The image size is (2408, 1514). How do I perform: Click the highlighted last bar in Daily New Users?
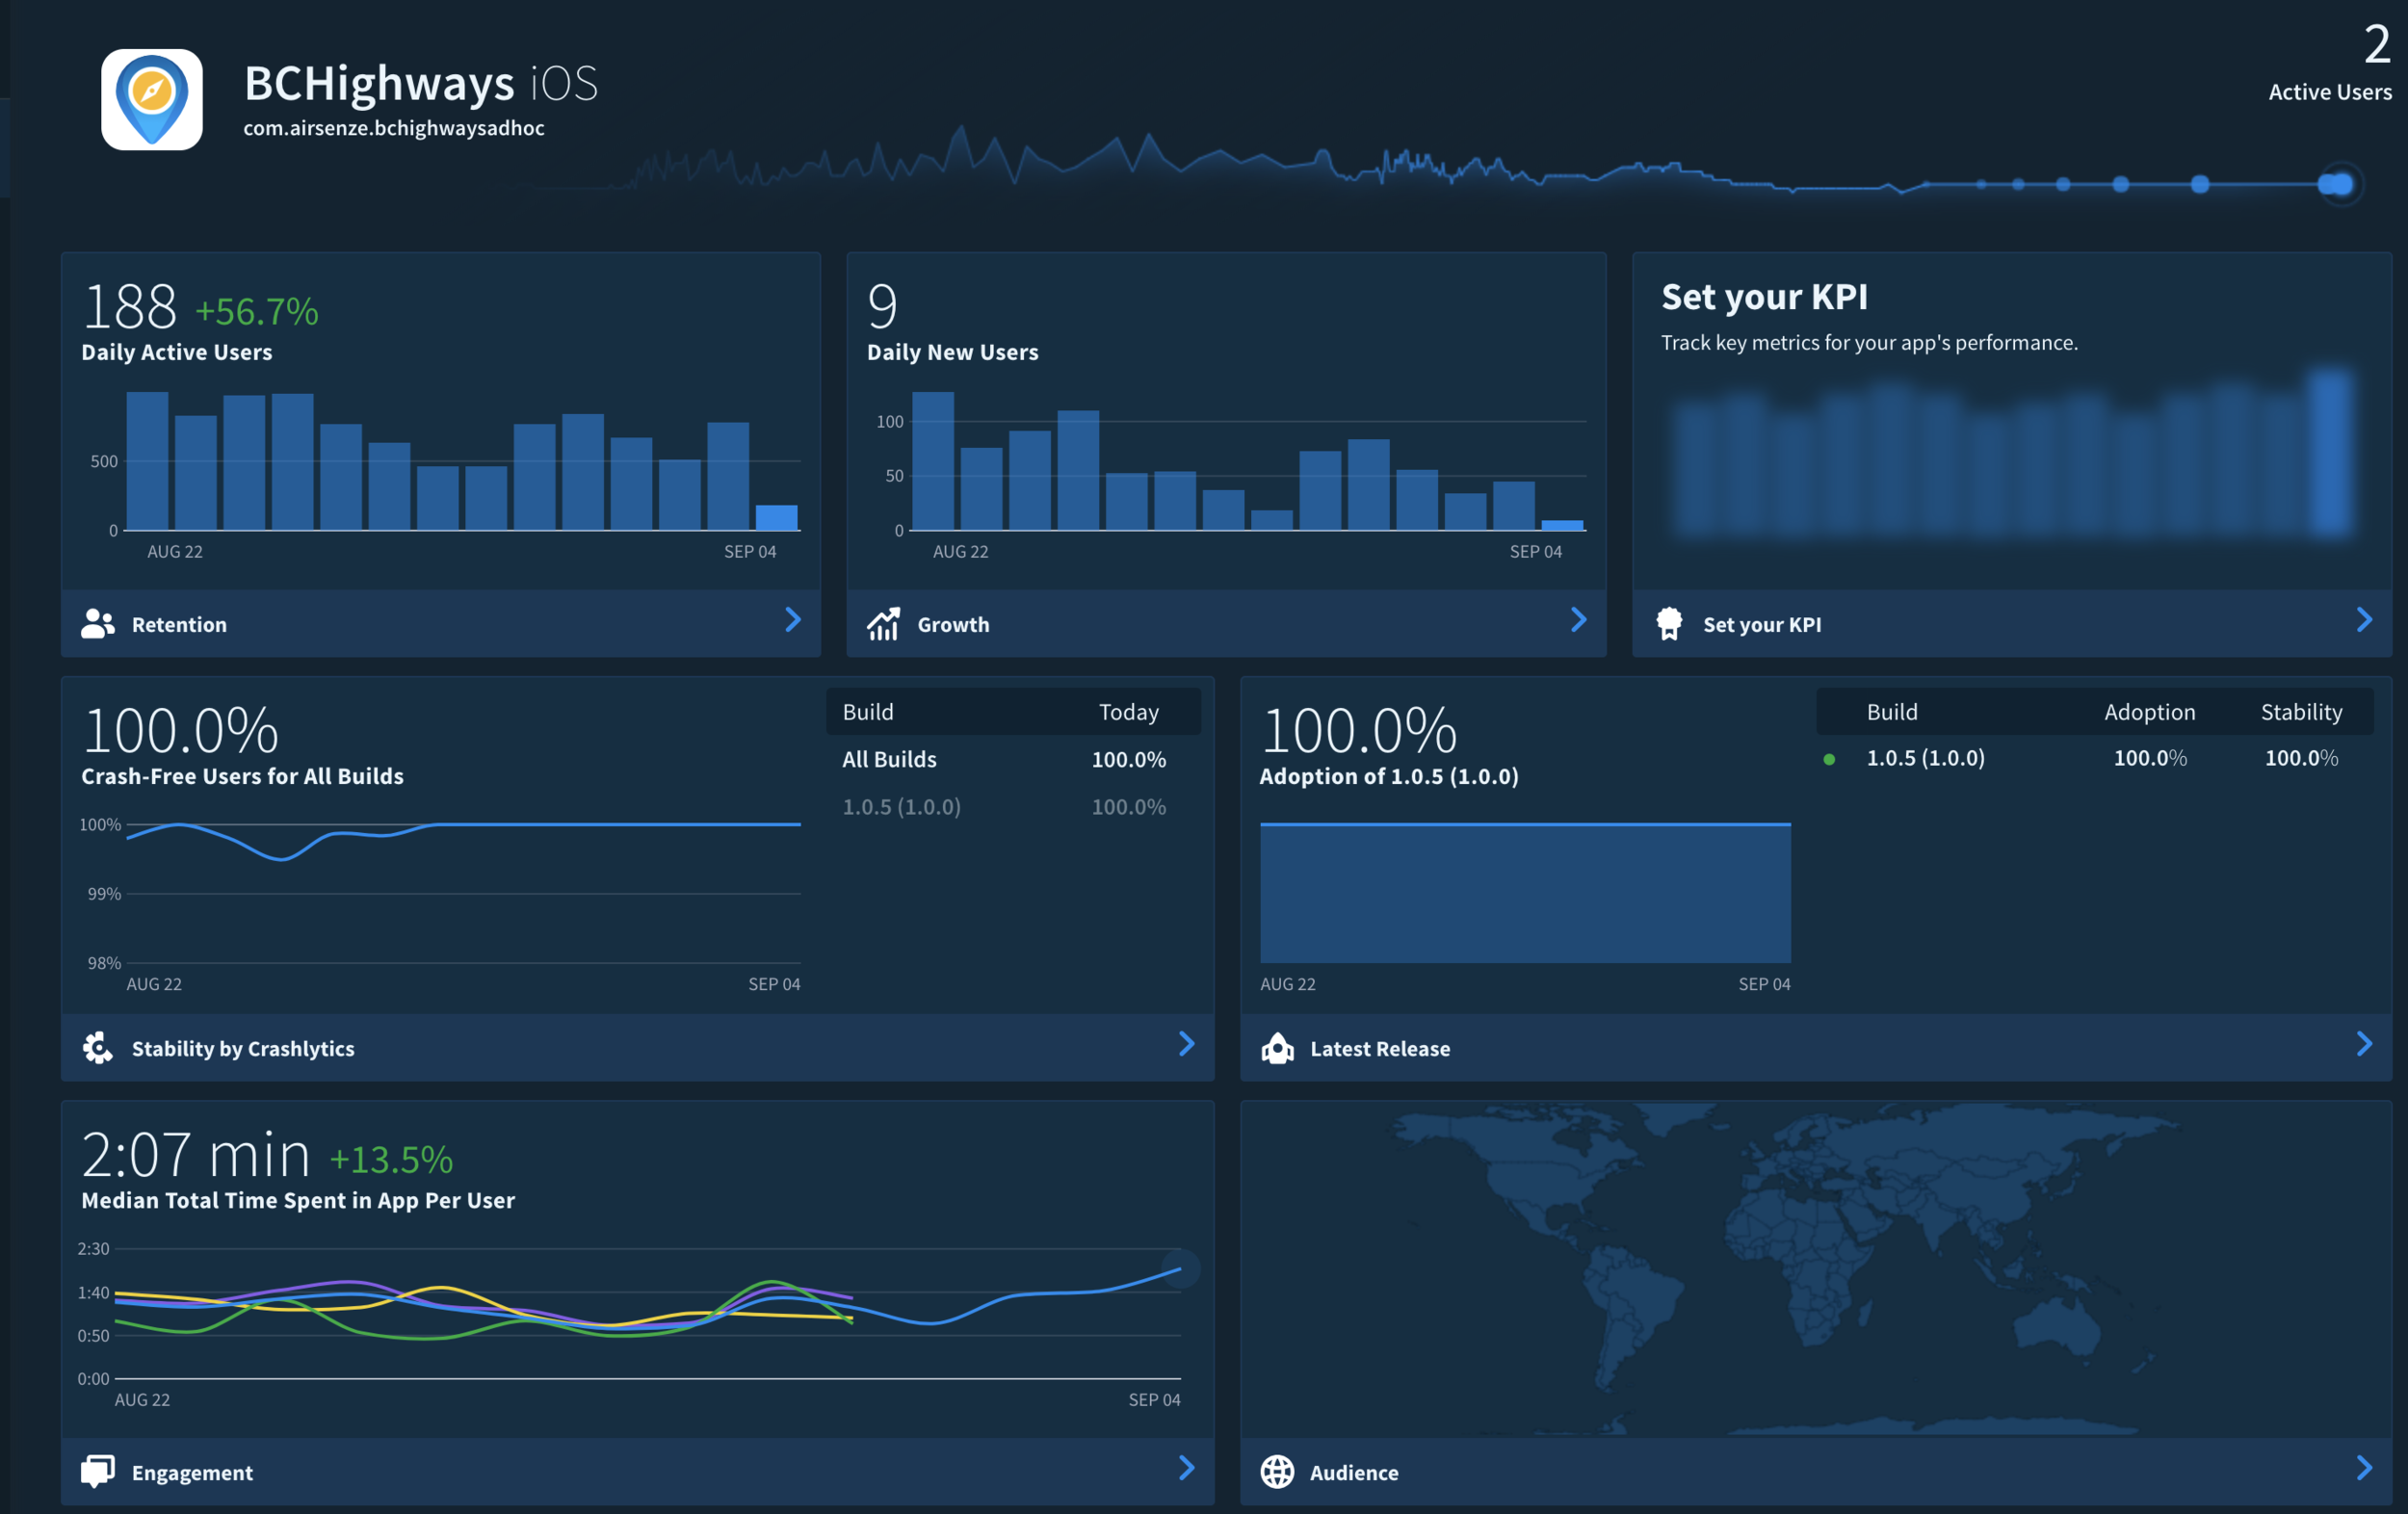(x=1562, y=525)
